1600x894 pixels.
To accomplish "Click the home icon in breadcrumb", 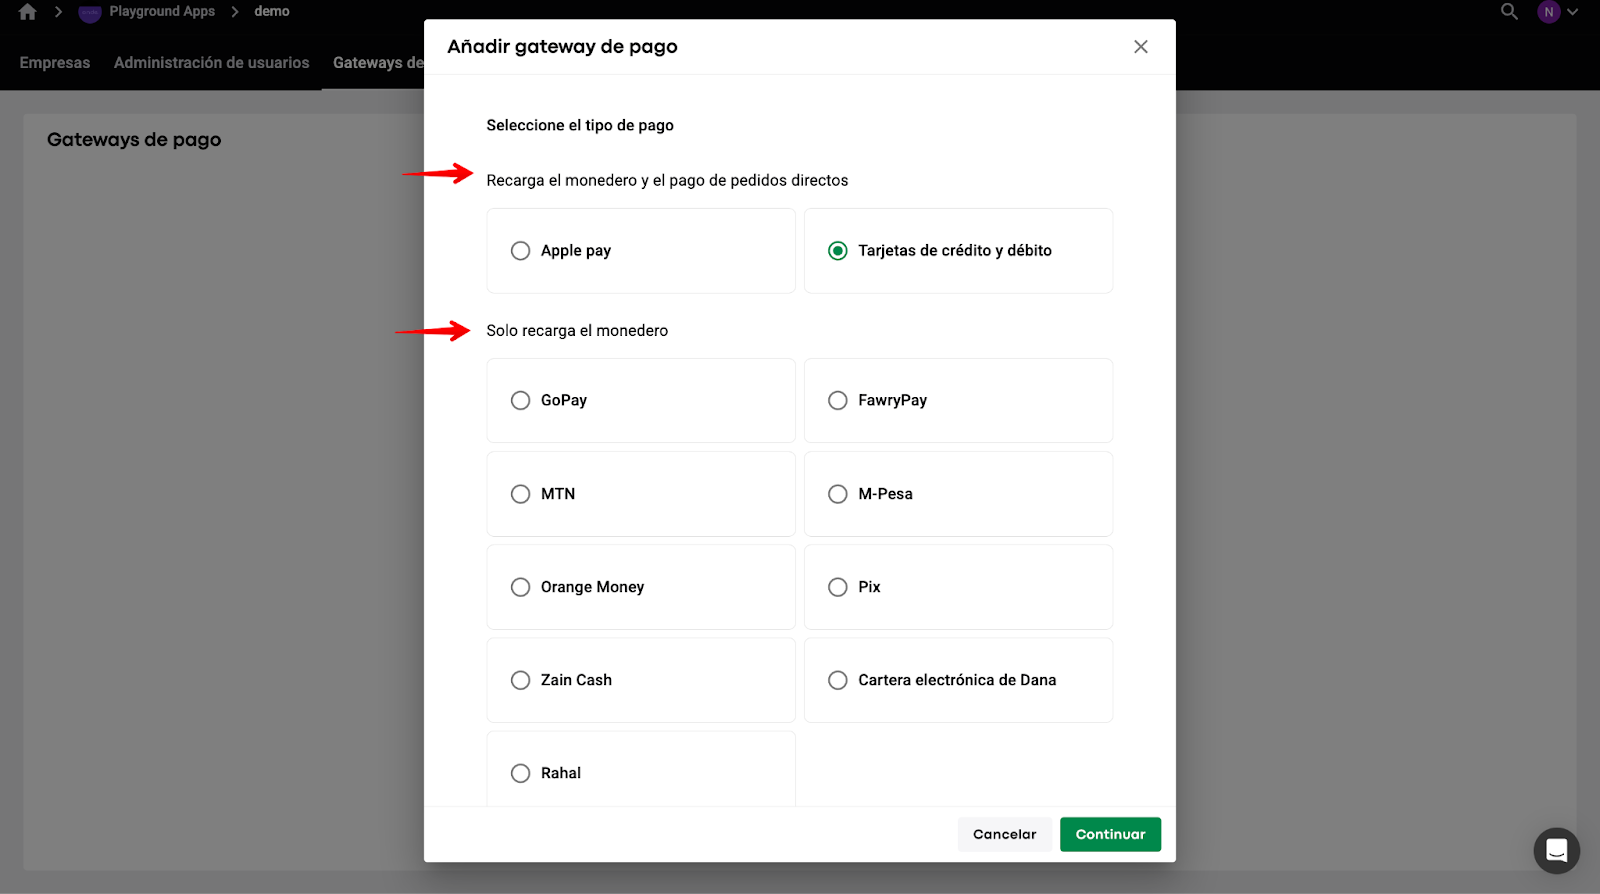I will (27, 12).
